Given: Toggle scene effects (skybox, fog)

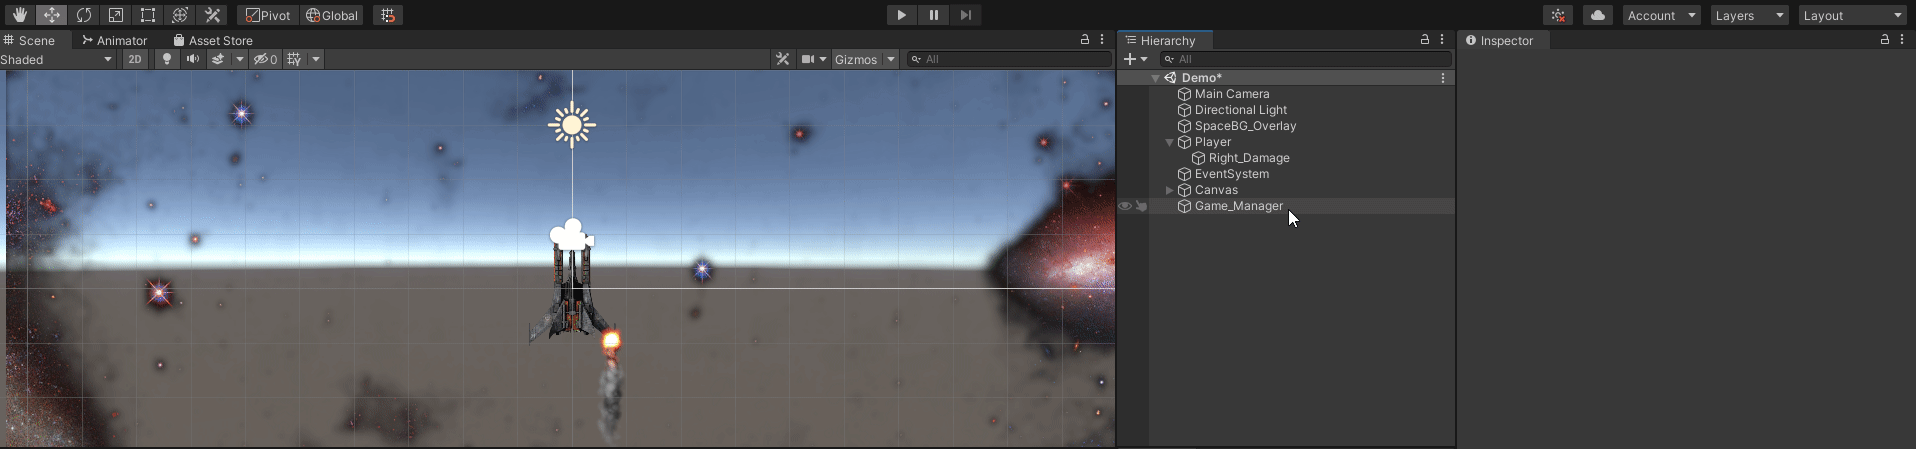Looking at the screenshot, I should point(218,59).
